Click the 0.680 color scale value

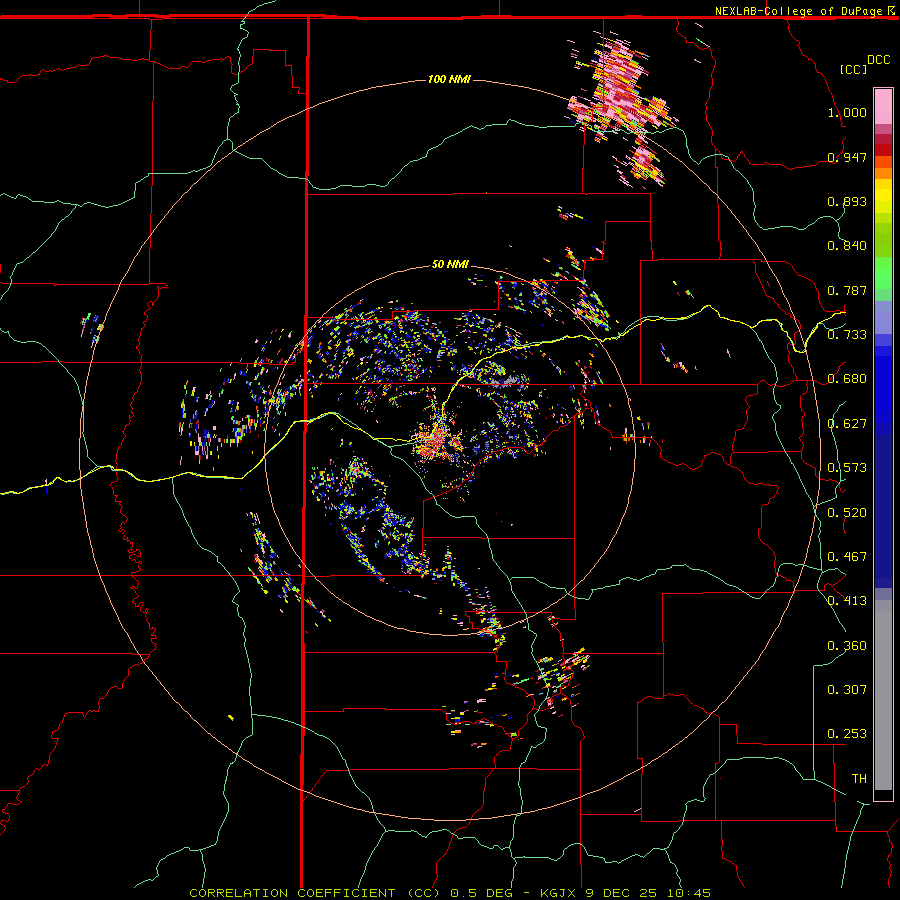[847, 379]
